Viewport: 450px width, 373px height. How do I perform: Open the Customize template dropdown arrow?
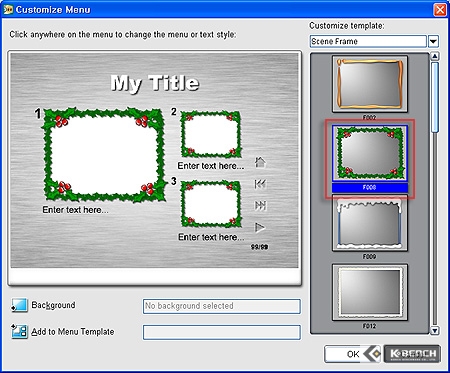[x=433, y=41]
